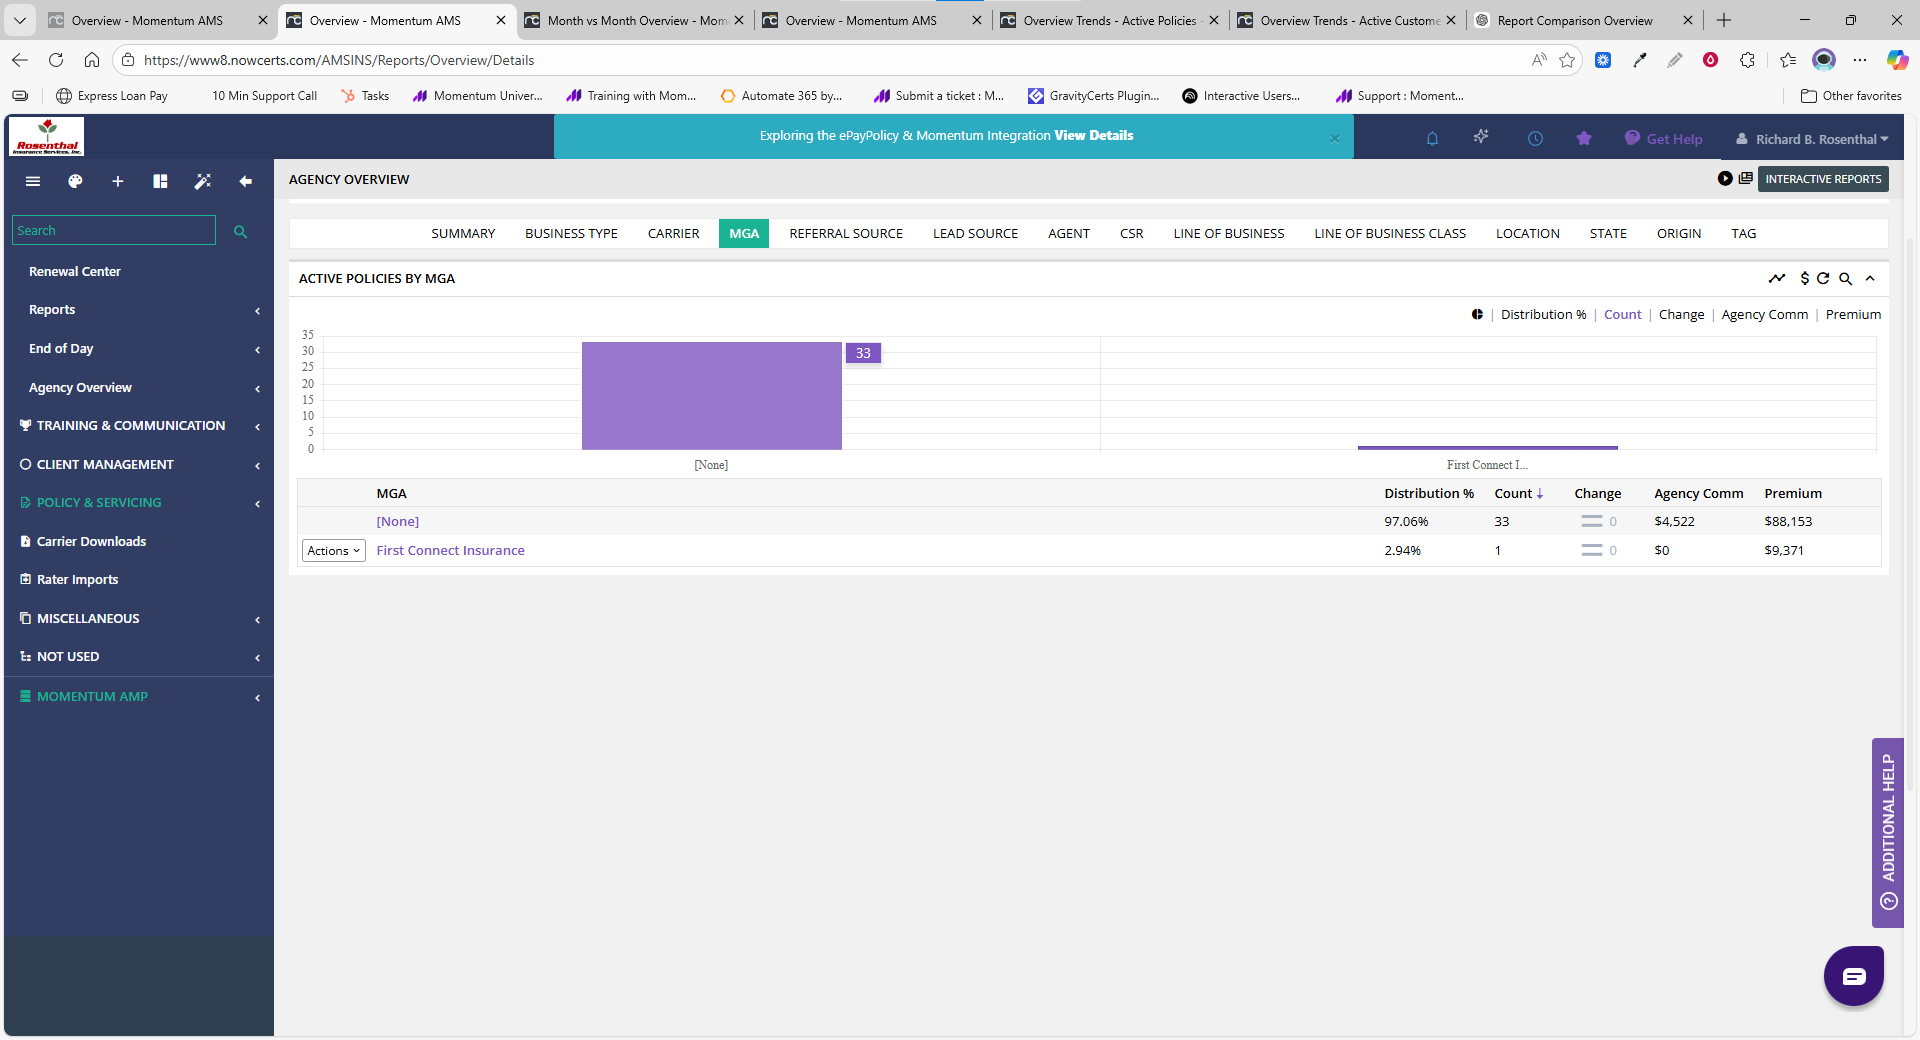
Task: Open the sidebar hamburger menu
Action: [33, 181]
